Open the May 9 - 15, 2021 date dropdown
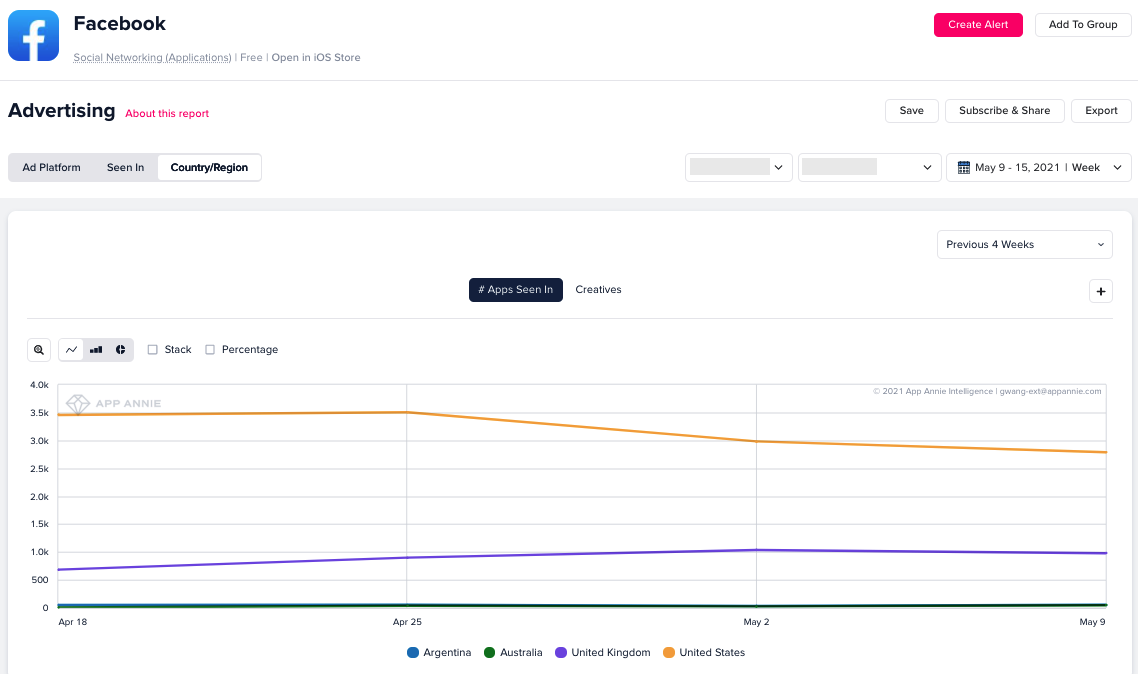Viewport: 1138px width, 674px height. 1039,168
